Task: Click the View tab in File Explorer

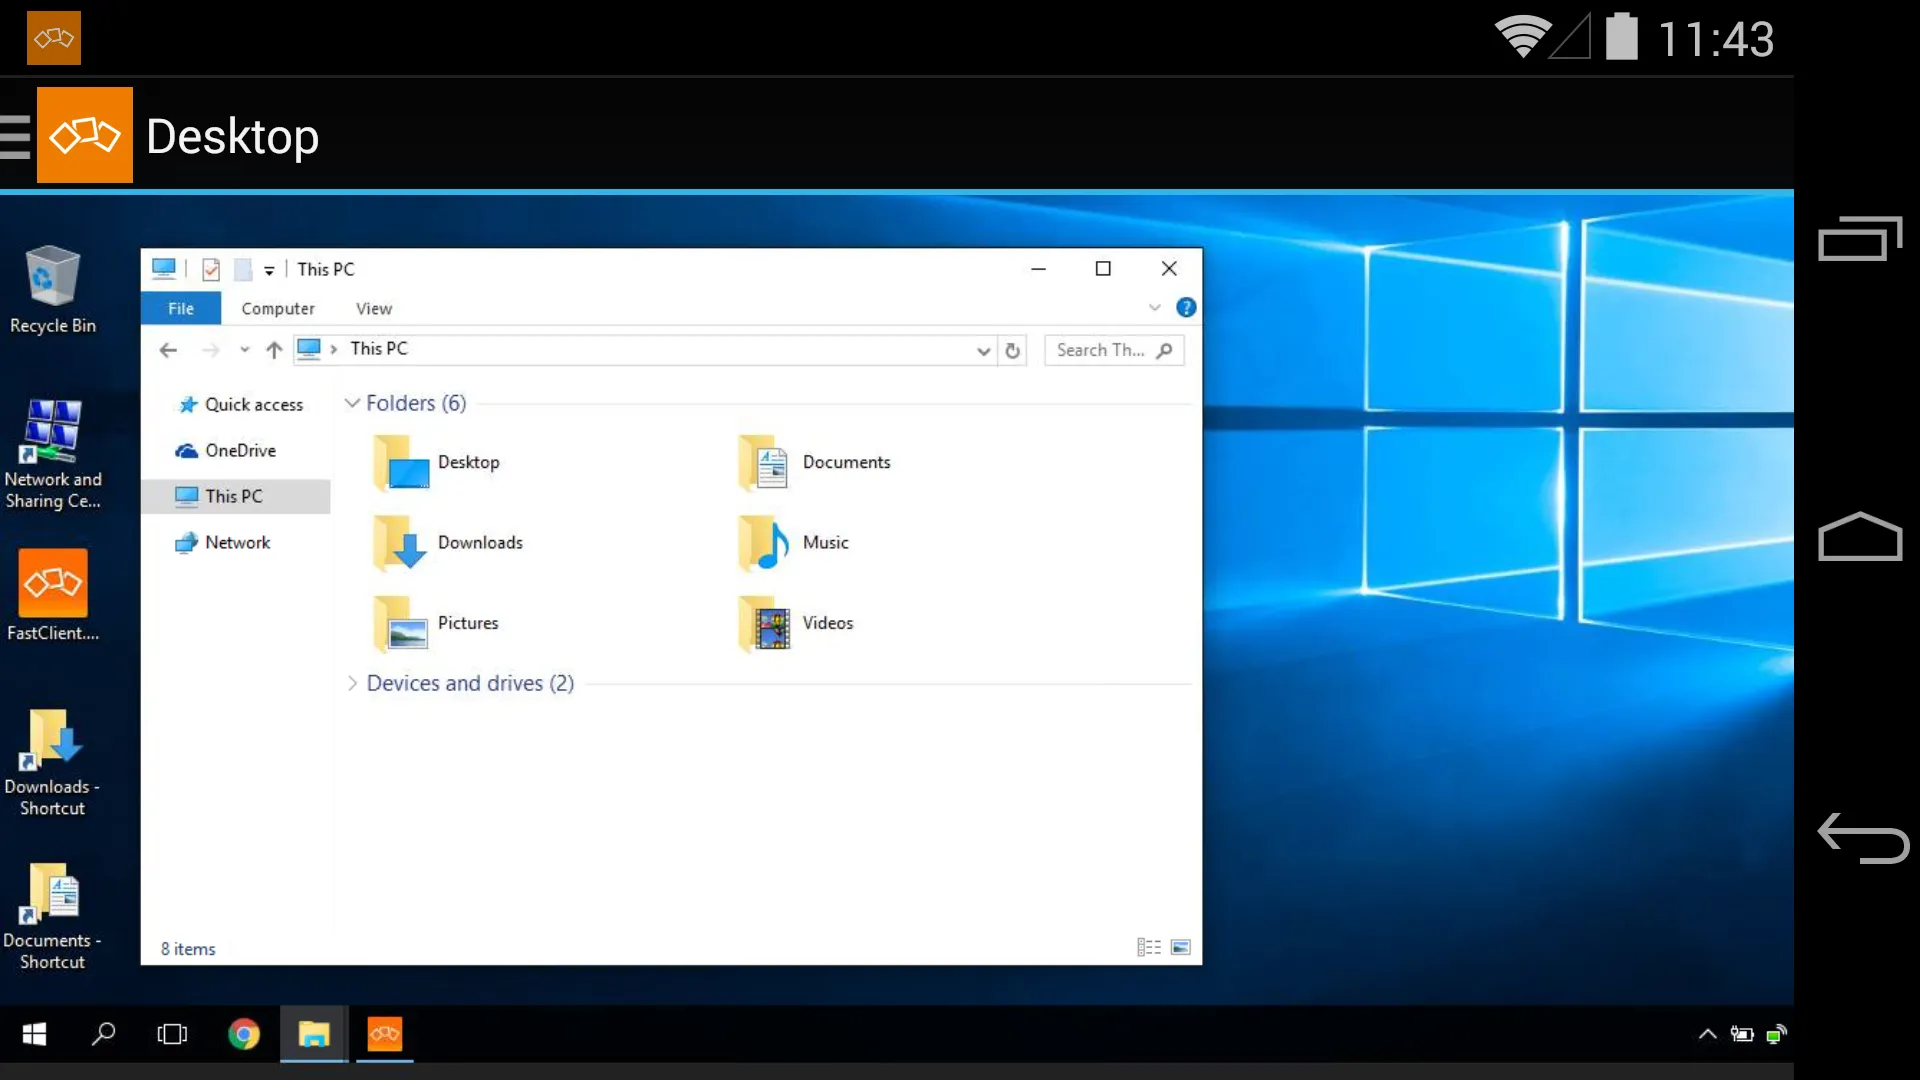Action: click(x=375, y=307)
